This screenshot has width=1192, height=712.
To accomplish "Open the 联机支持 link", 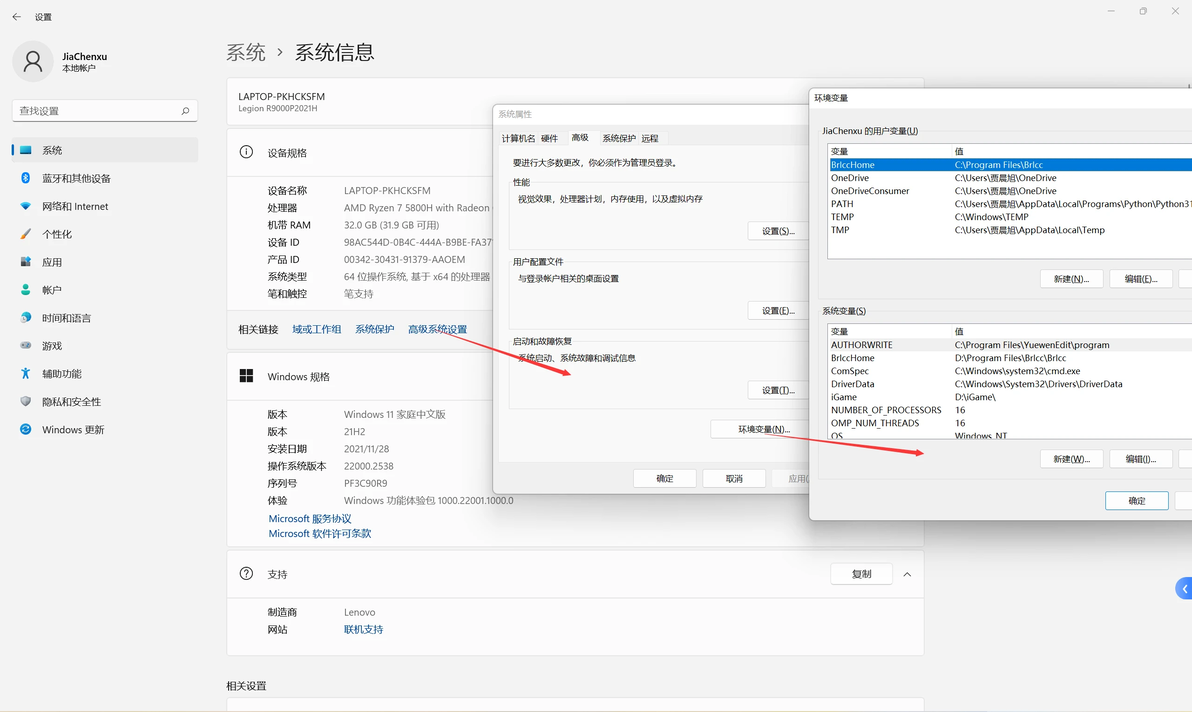I will click(363, 629).
